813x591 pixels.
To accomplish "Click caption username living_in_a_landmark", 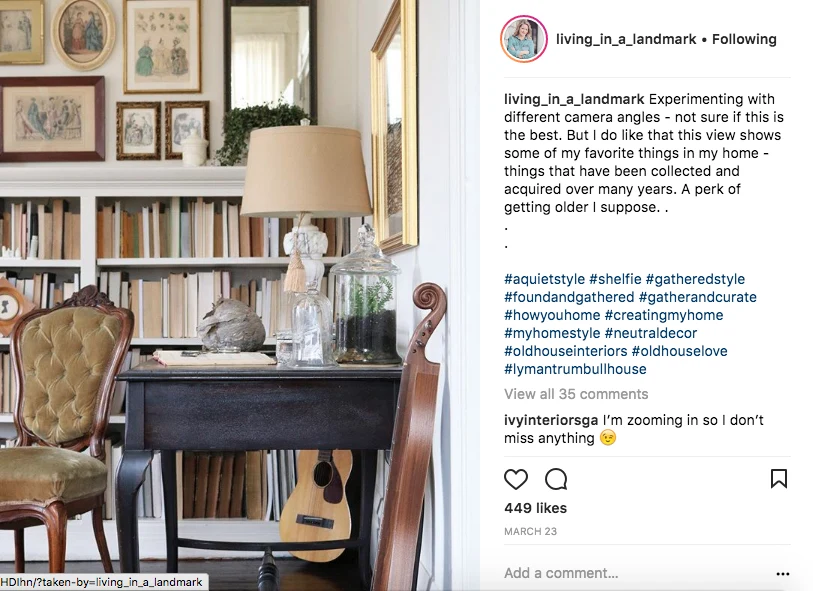I will click(x=574, y=99).
